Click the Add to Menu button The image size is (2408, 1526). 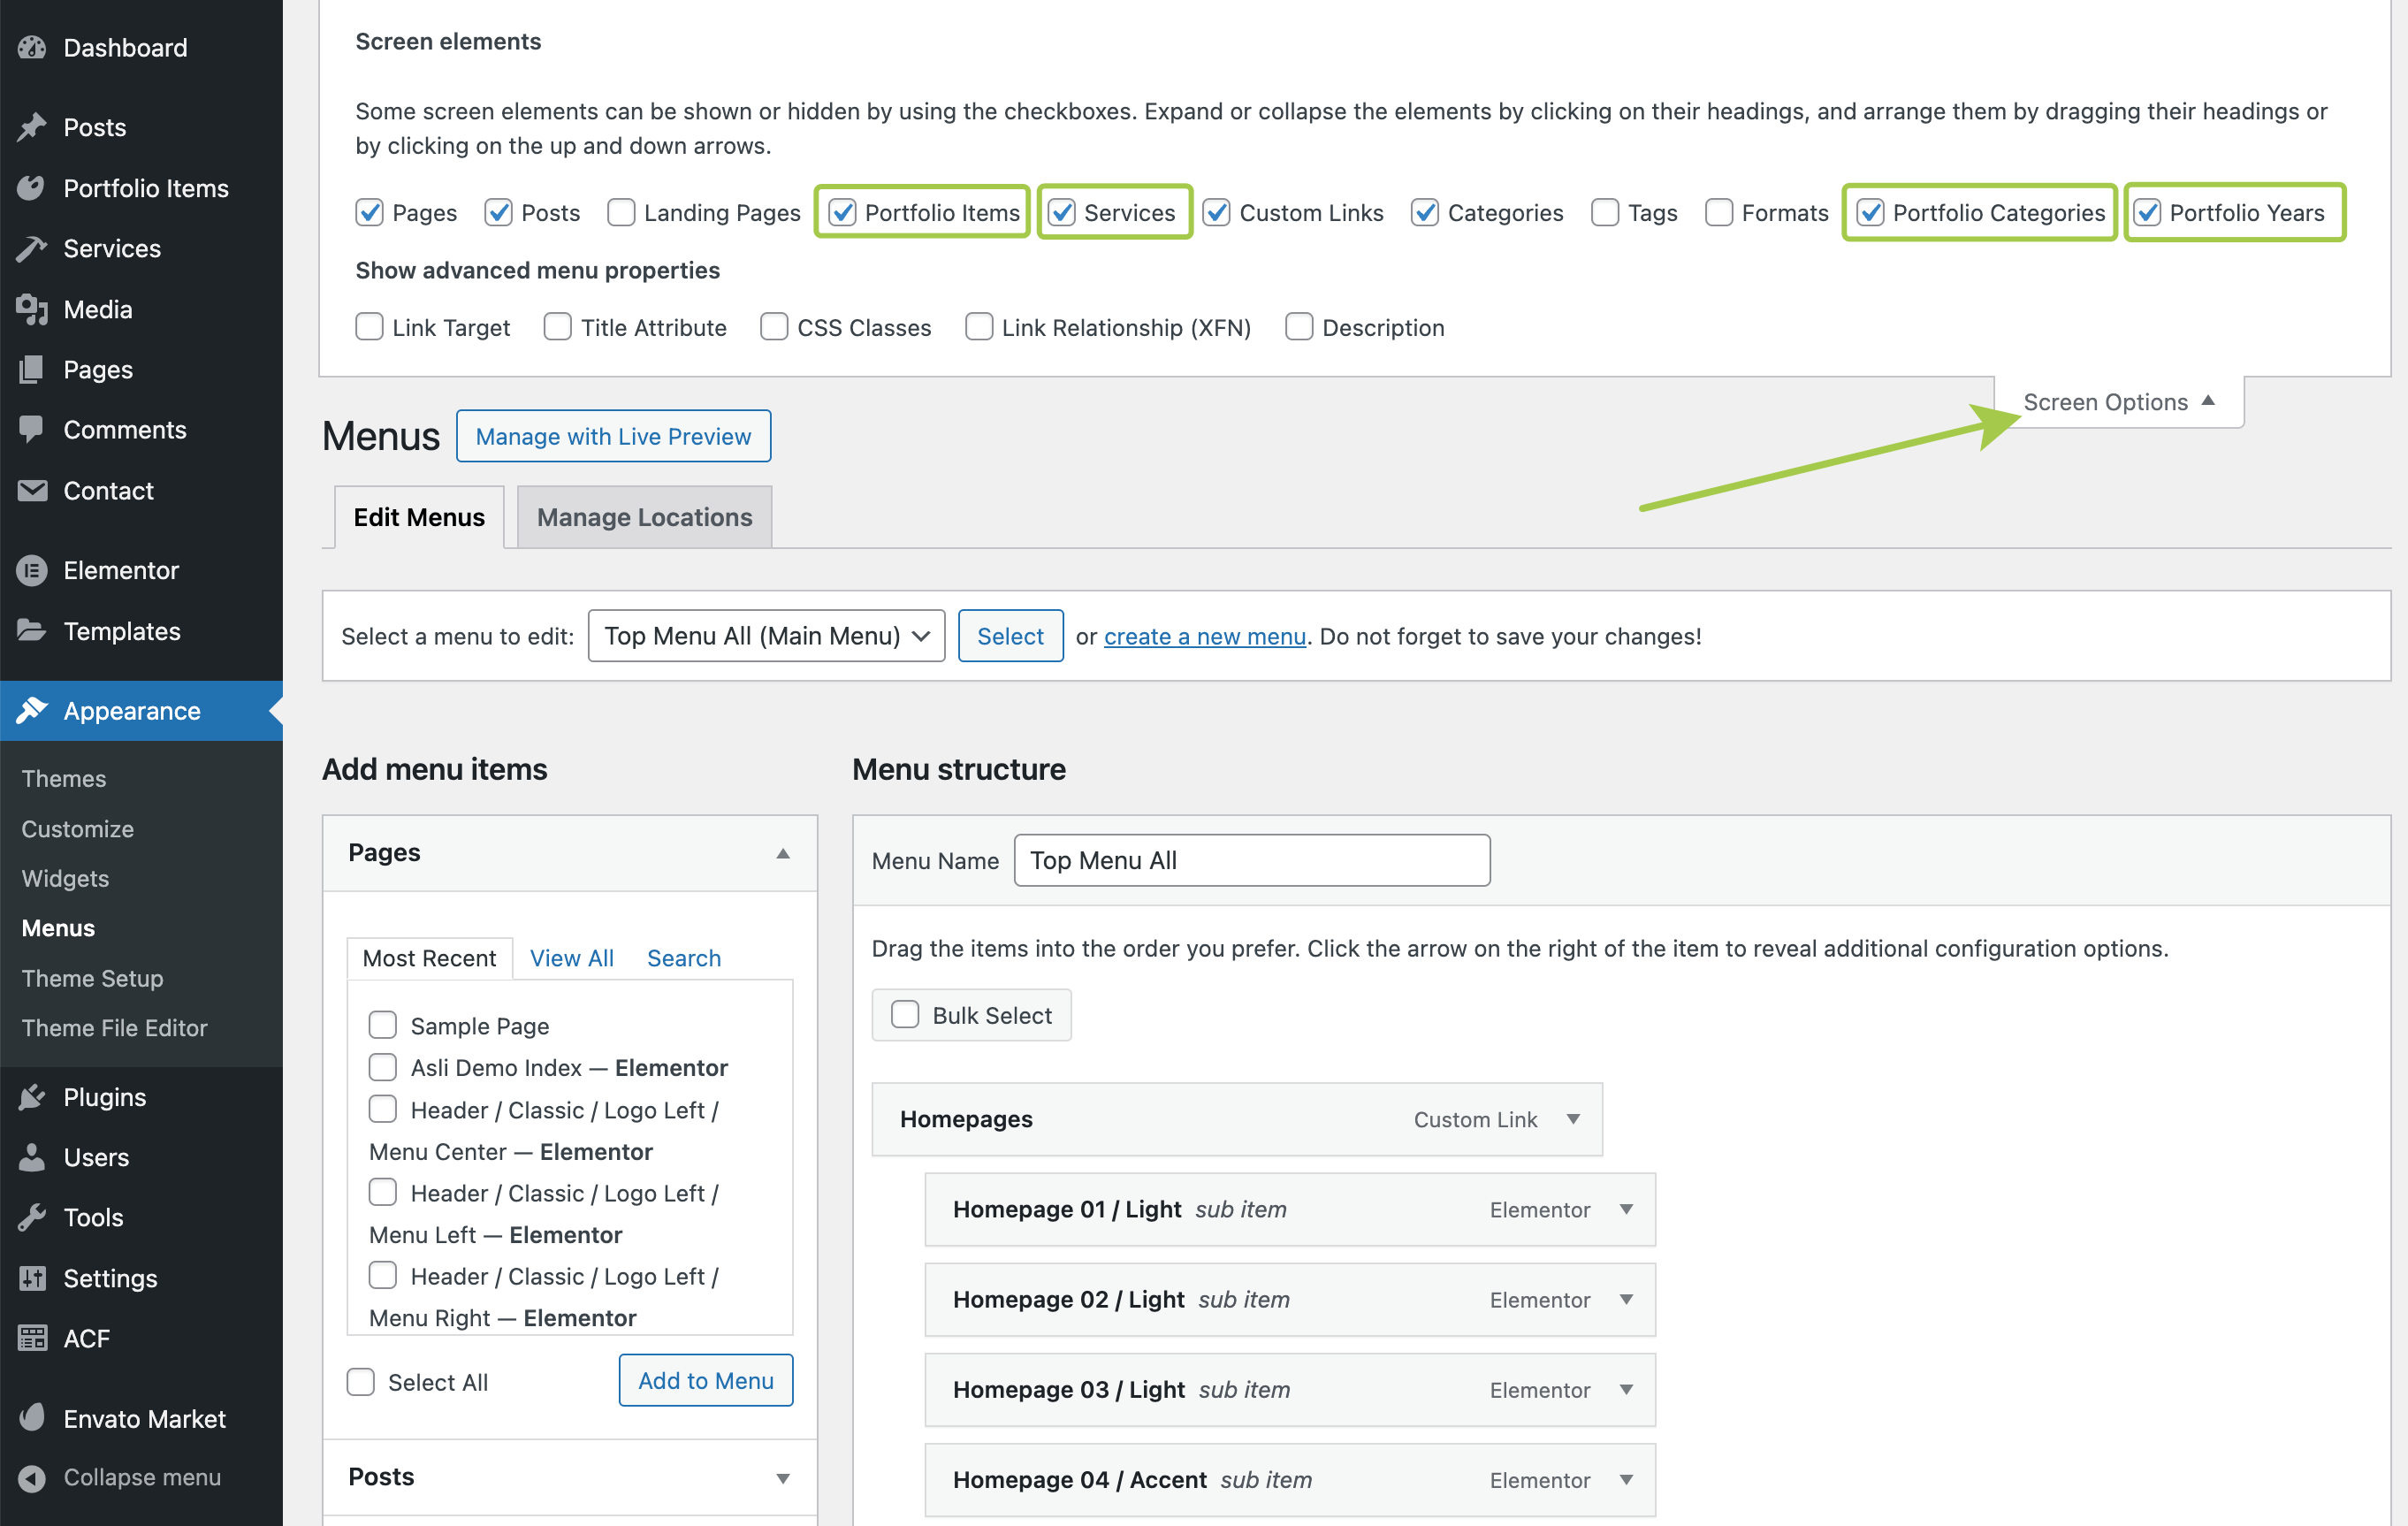click(x=705, y=1380)
